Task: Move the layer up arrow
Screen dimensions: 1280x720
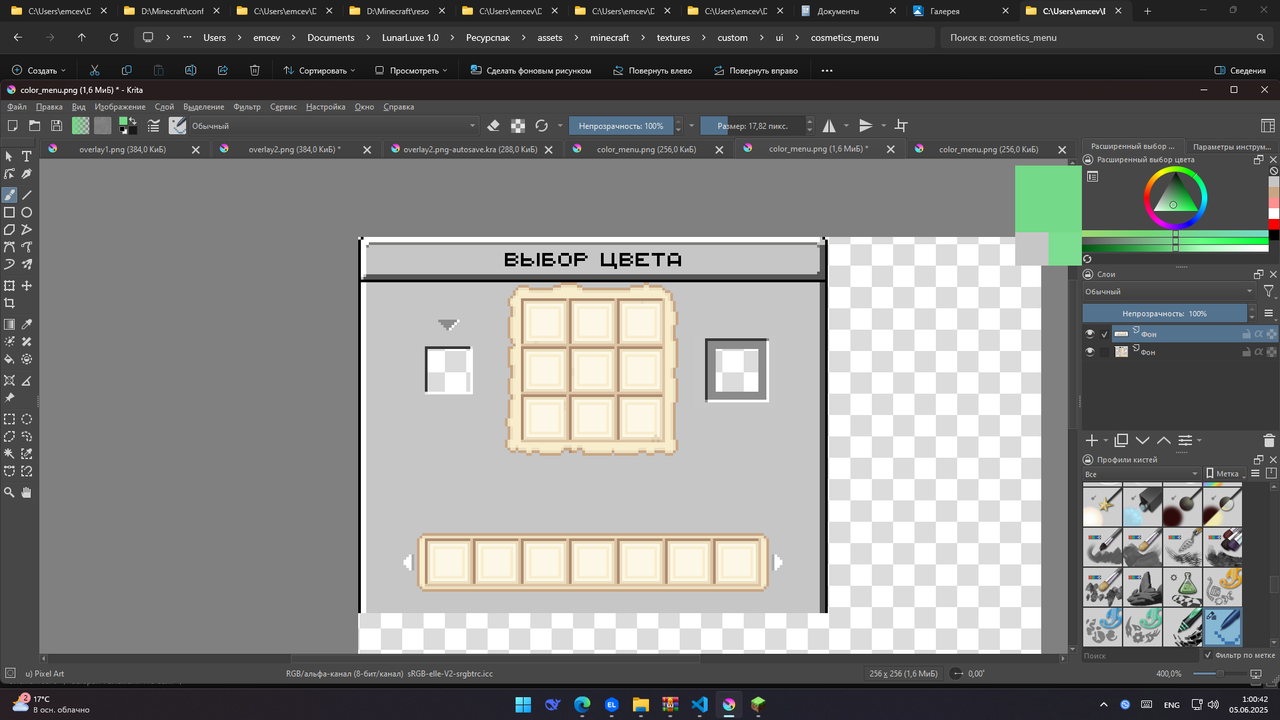Action: 1164,440
